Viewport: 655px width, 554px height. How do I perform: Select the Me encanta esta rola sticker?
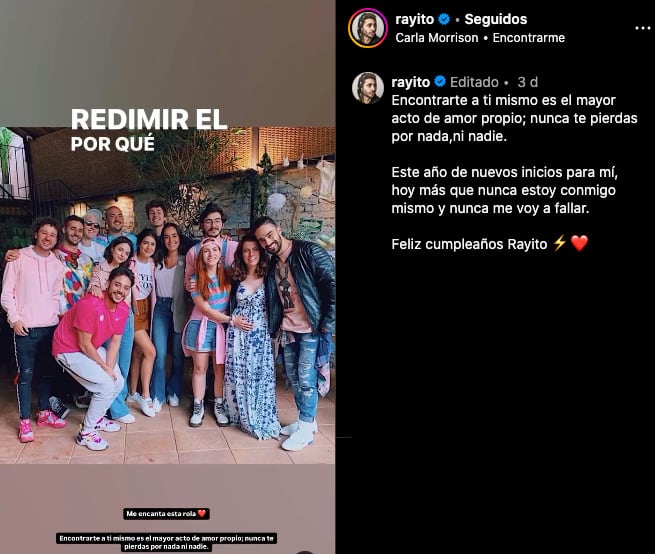coord(166,513)
